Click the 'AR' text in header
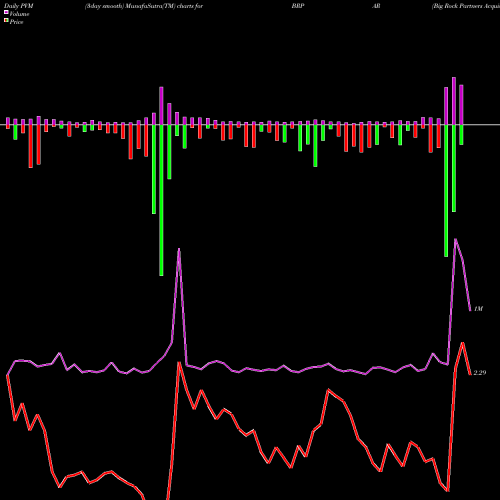Screen dimensions: 500x500 point(376,6)
